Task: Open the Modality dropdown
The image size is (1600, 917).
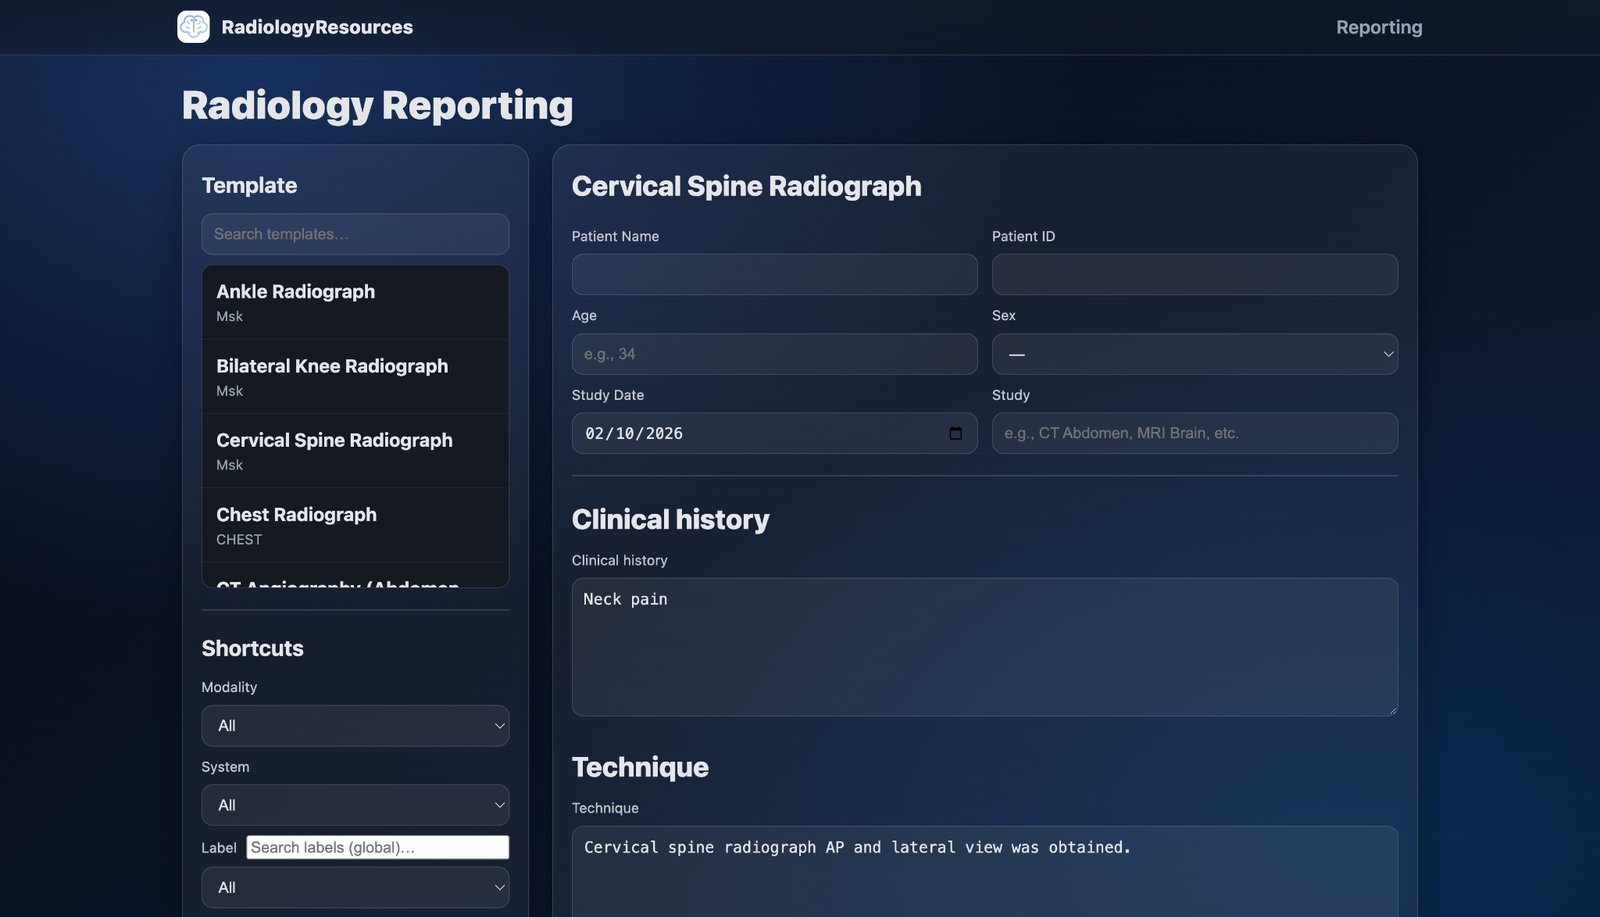Action: point(355,726)
